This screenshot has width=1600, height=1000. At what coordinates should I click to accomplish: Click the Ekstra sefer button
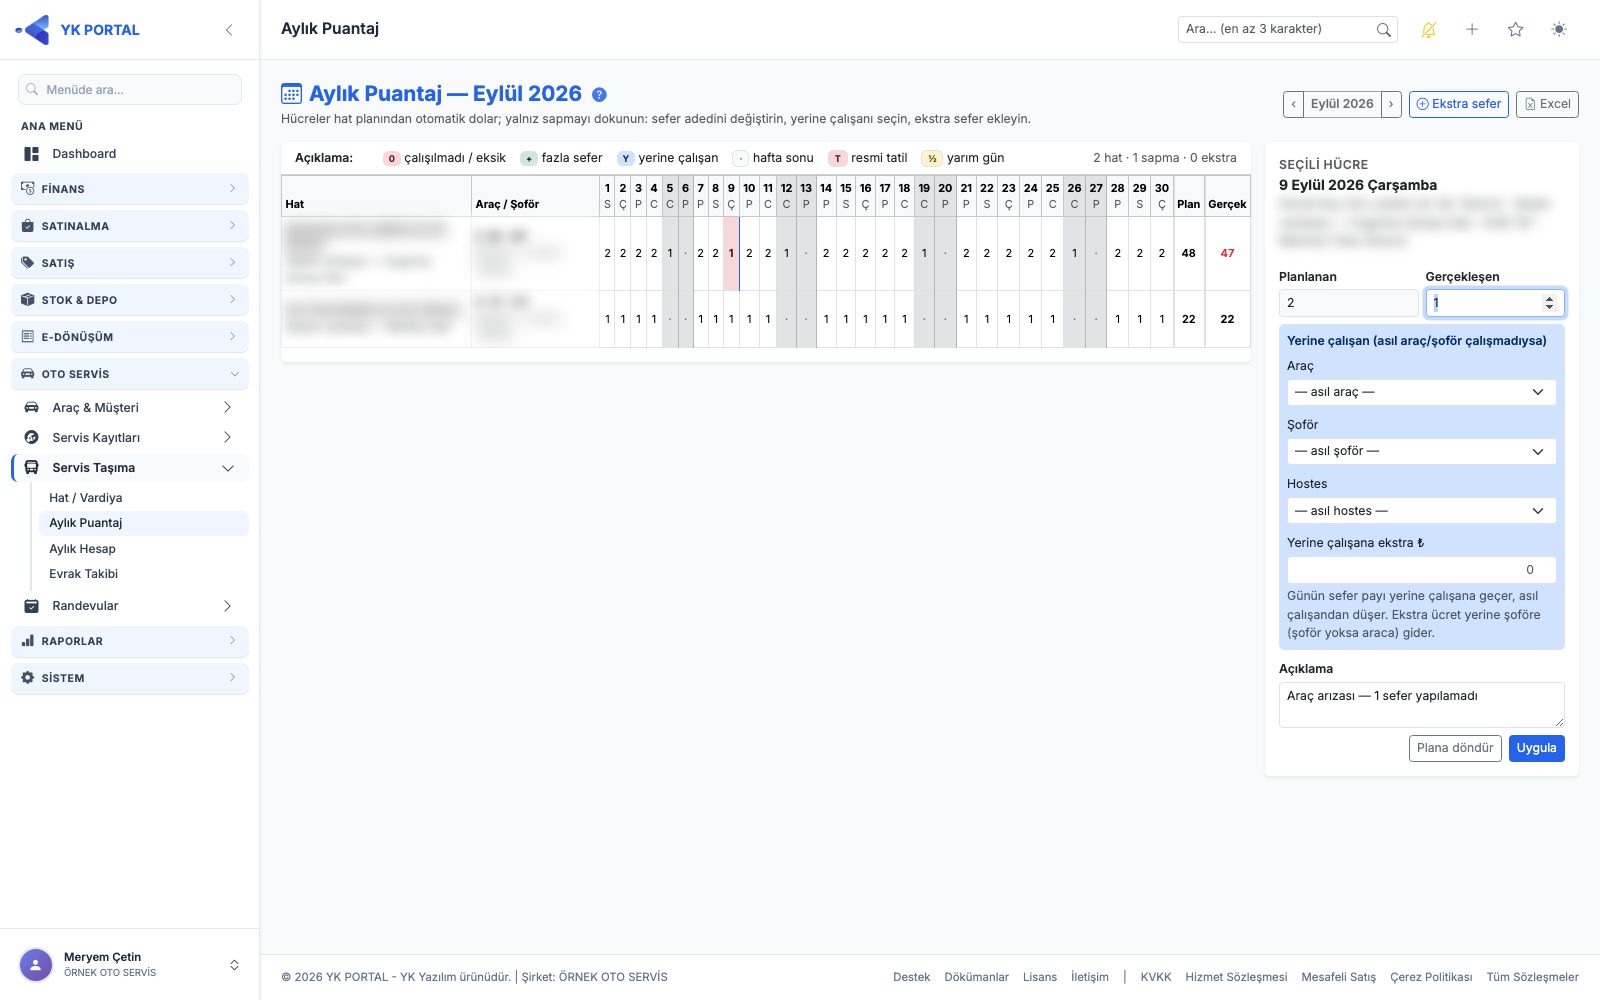click(x=1459, y=104)
